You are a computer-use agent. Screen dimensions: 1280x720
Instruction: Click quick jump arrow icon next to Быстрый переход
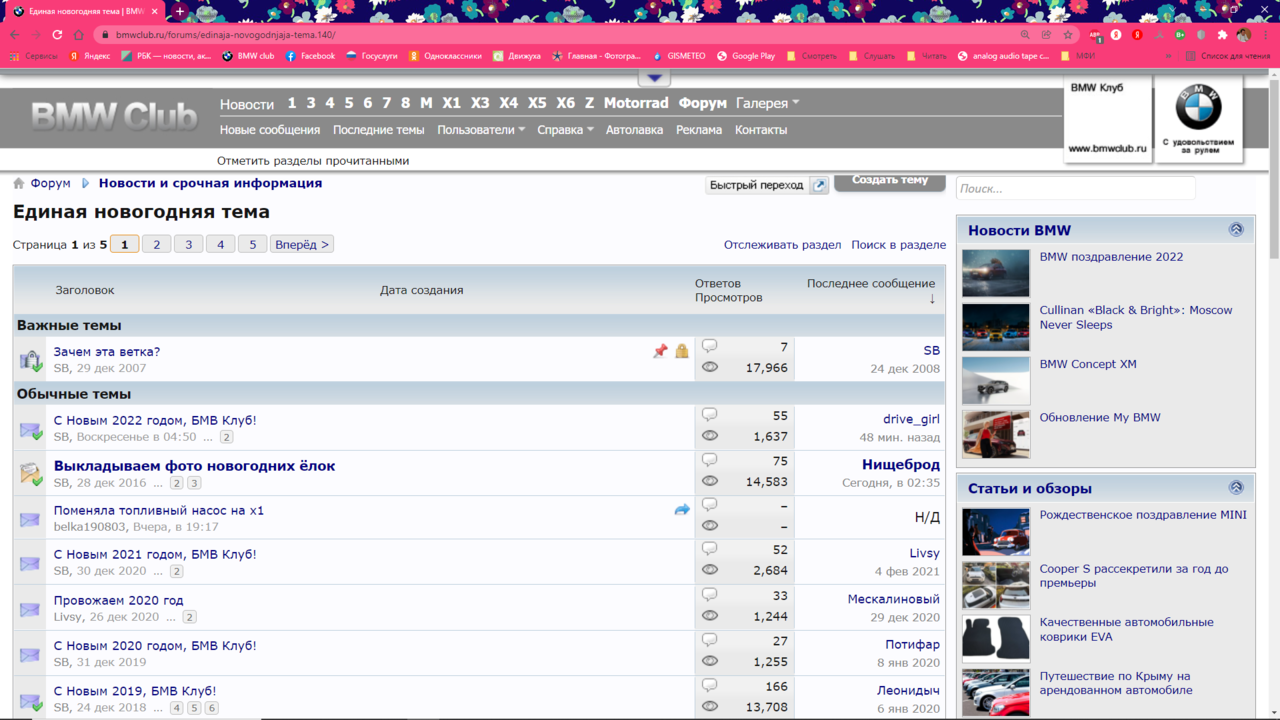819,185
